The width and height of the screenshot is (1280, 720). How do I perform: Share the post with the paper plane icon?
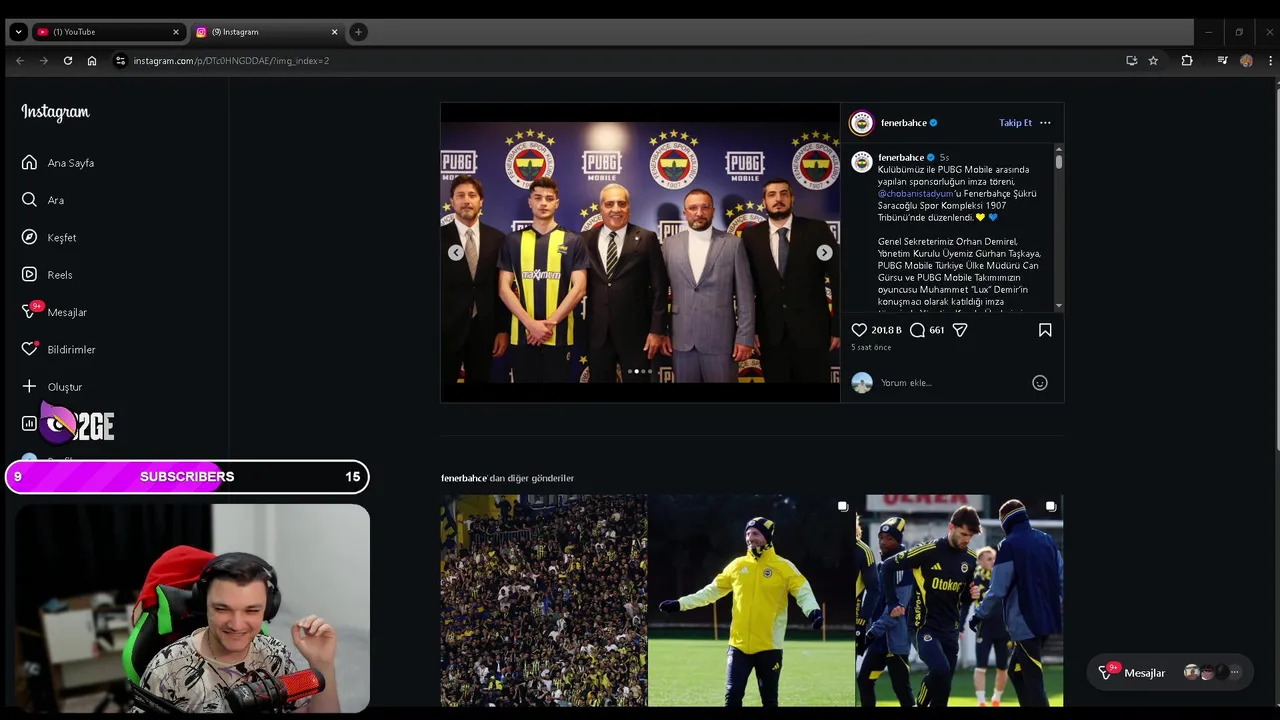(960, 330)
